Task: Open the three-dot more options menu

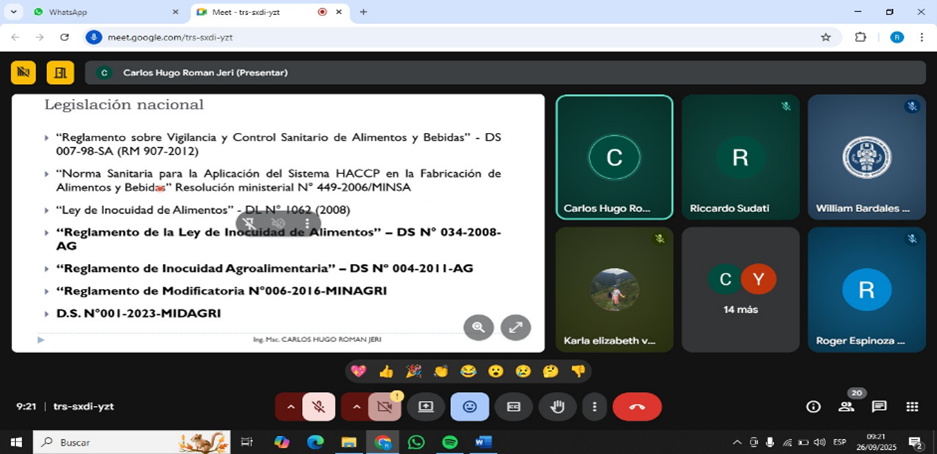Action: click(x=594, y=407)
